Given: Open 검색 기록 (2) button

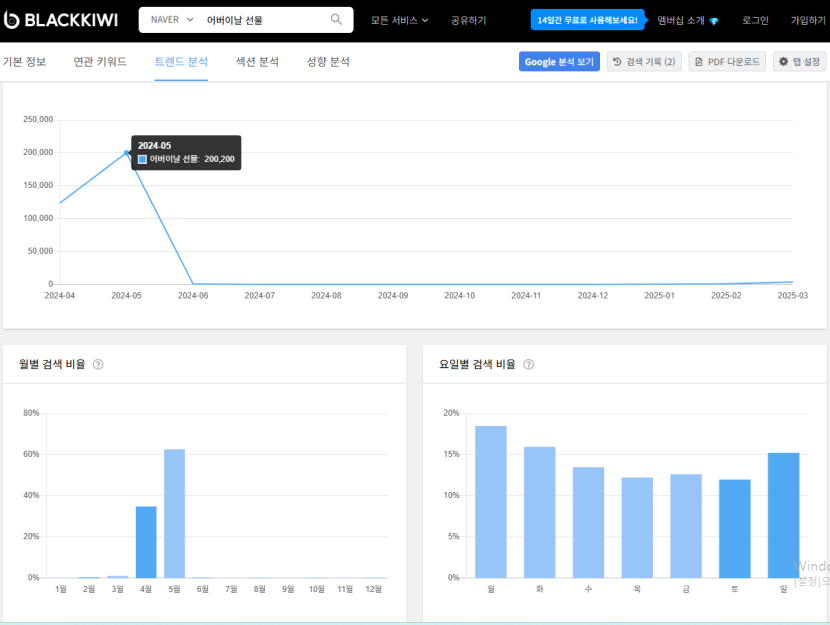Looking at the screenshot, I should pyautogui.click(x=644, y=61).
